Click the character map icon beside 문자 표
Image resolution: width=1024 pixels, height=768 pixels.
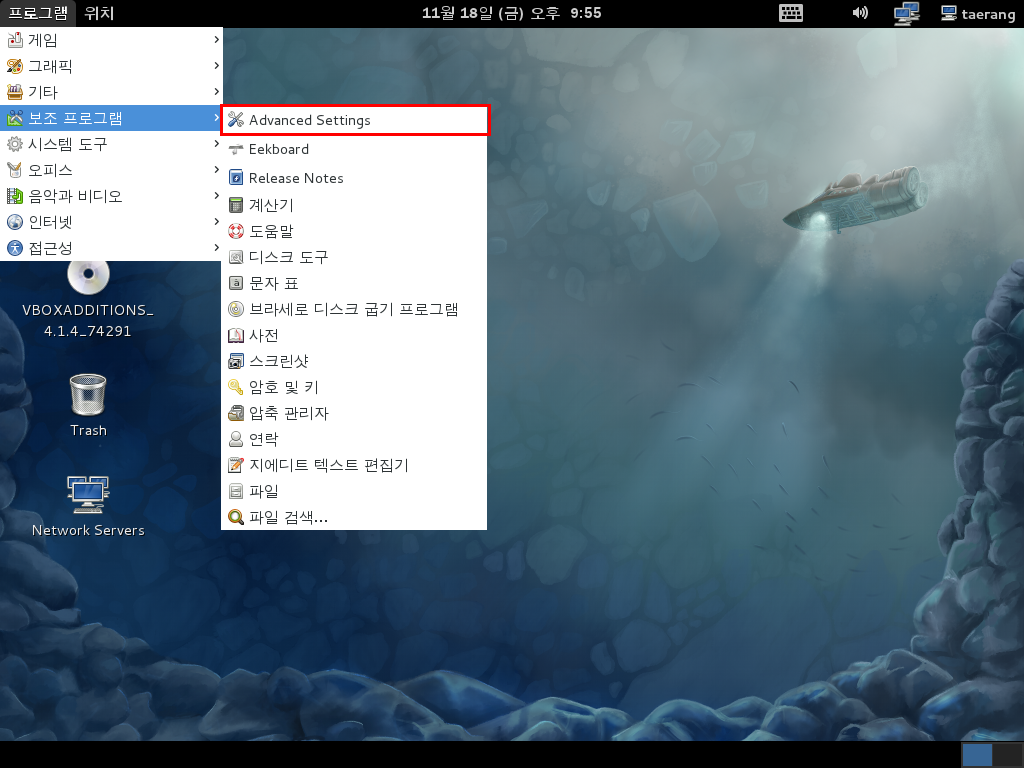pyautogui.click(x=236, y=283)
